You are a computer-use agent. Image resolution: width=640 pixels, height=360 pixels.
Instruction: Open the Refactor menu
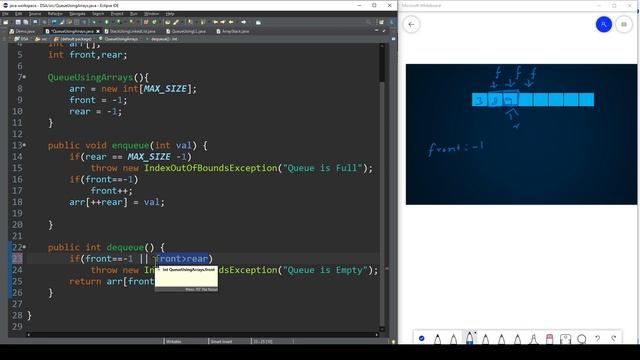click(55, 14)
